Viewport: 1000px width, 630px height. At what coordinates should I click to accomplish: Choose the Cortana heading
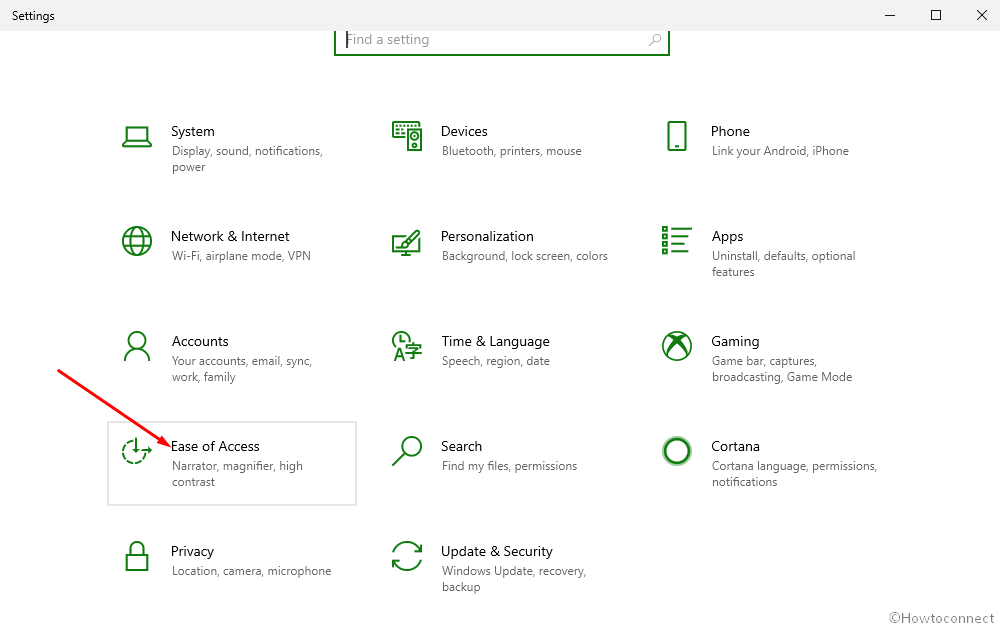pos(735,446)
